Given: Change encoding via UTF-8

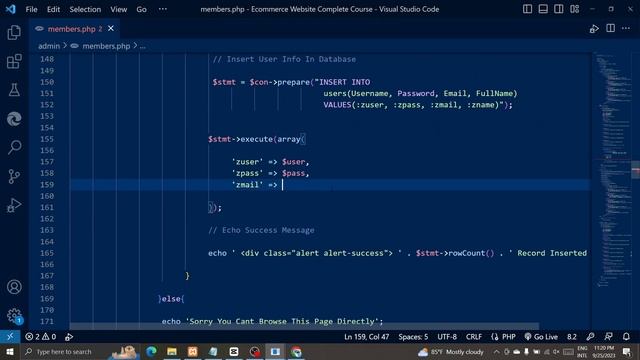Looking at the screenshot, I should coord(447,337).
